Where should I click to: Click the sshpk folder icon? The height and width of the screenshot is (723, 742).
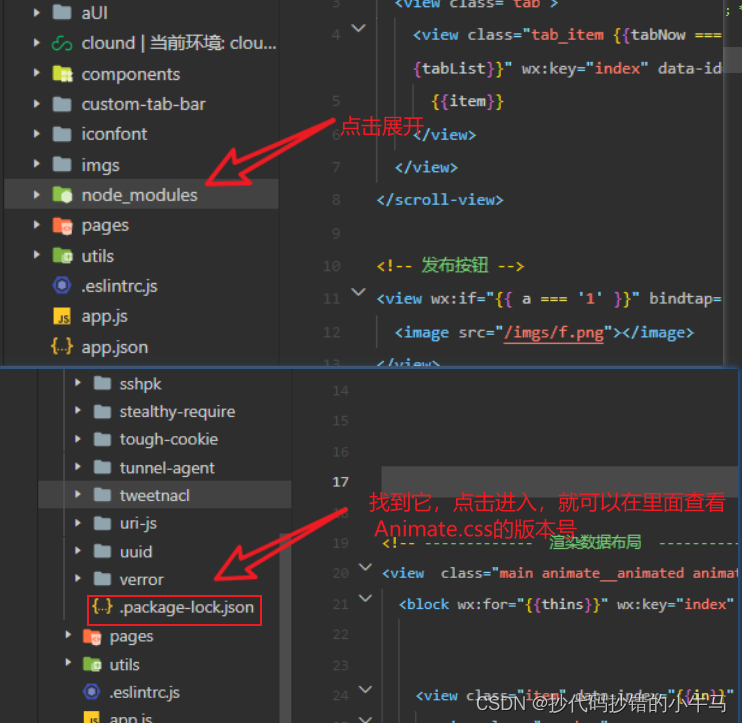102,383
